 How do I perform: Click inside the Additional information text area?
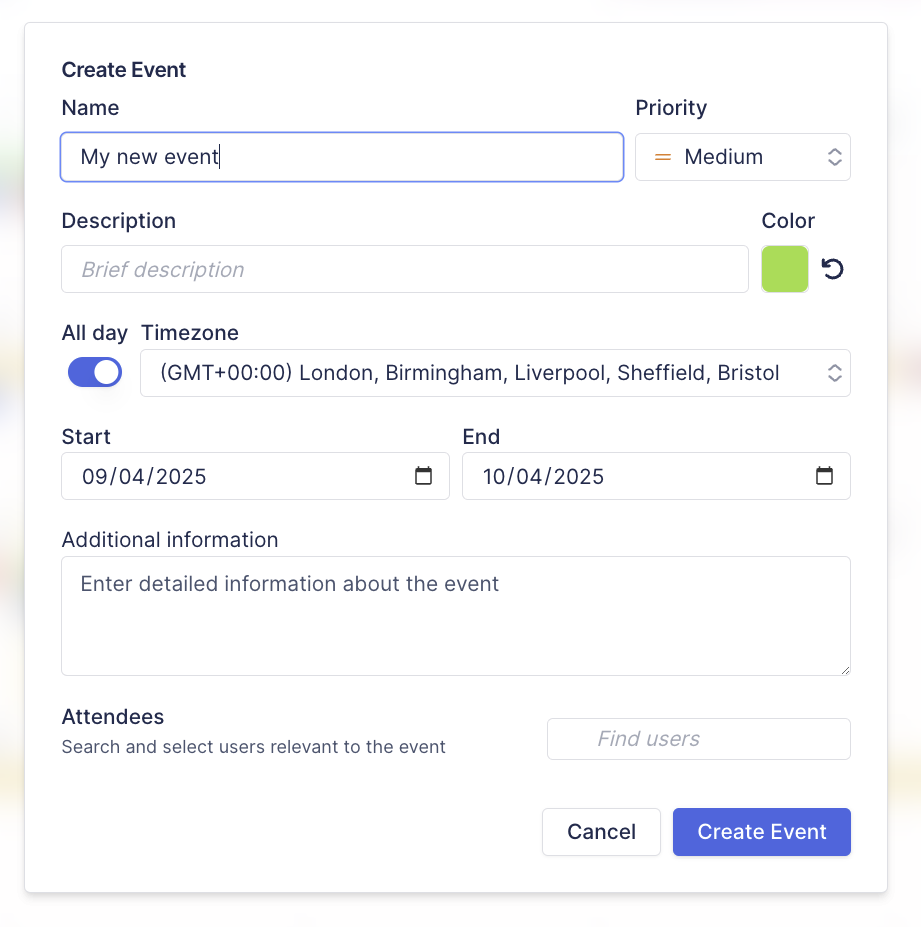pyautogui.click(x=456, y=616)
